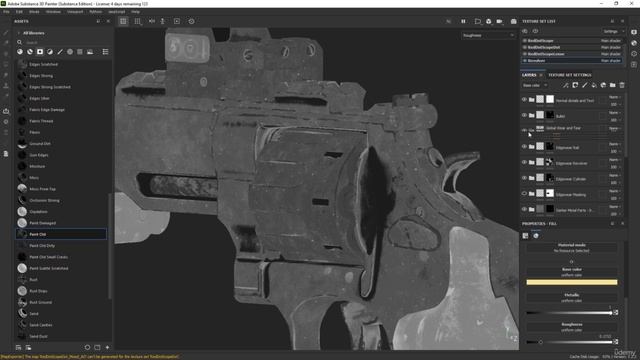Select the Paint brush tool in left toolbar
Image resolution: width=640 pixels, height=360 pixels.
point(6,32)
